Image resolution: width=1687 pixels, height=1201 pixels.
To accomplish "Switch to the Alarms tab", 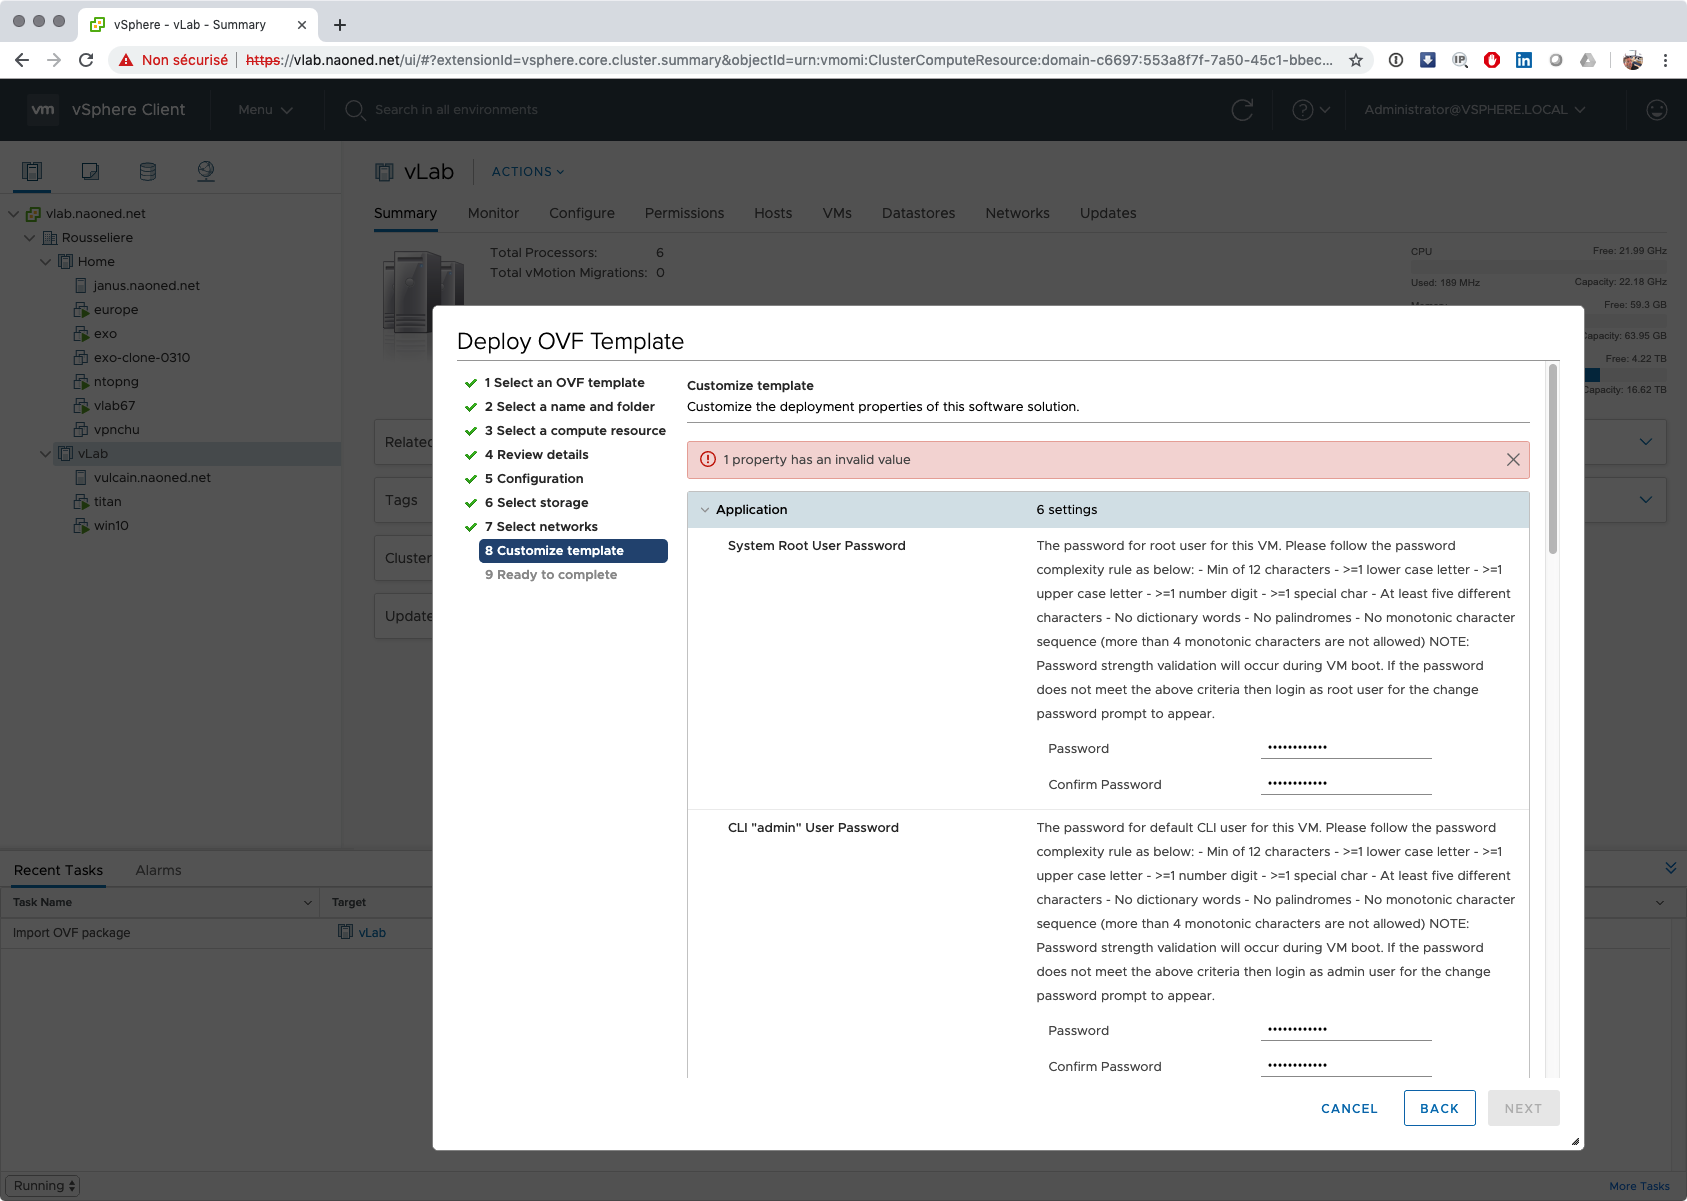I will (x=158, y=870).
